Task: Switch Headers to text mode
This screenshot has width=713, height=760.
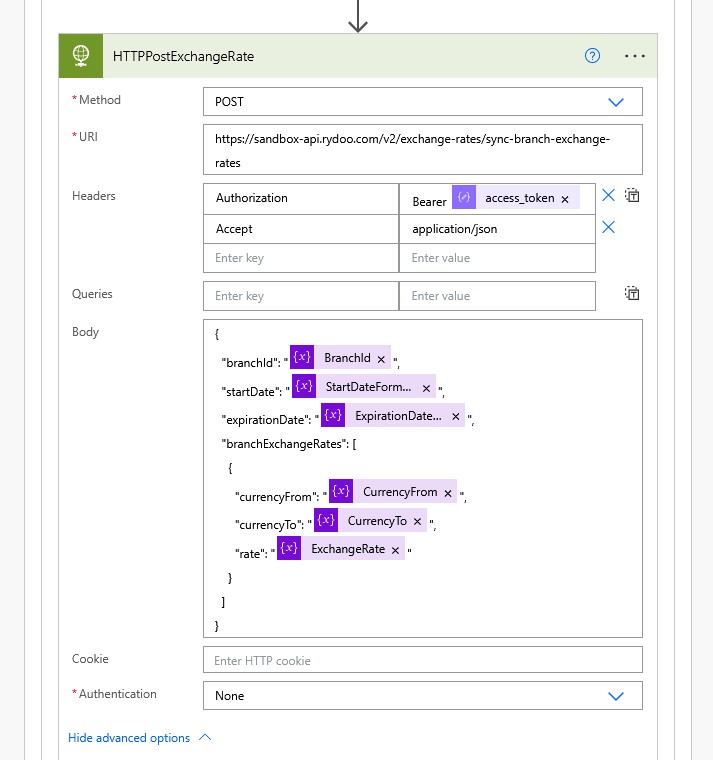Action: pos(632,195)
